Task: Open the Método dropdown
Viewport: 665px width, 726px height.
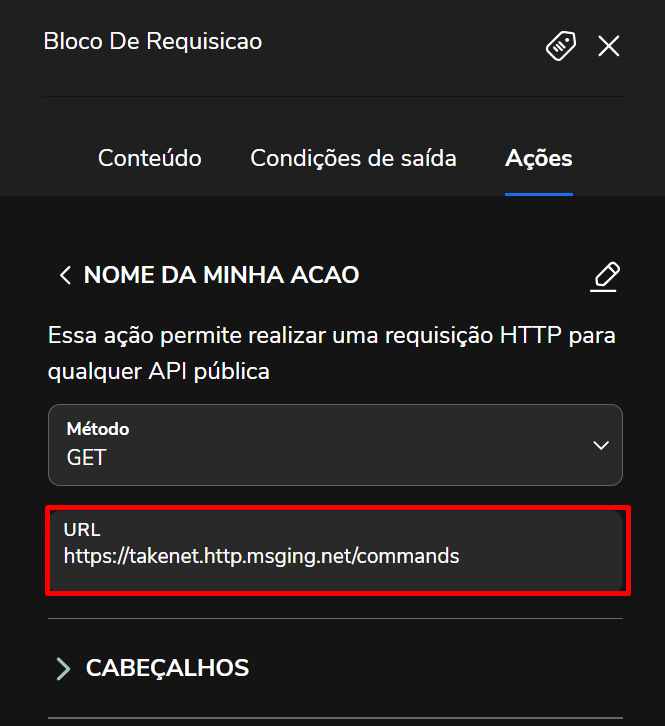Action: point(335,444)
